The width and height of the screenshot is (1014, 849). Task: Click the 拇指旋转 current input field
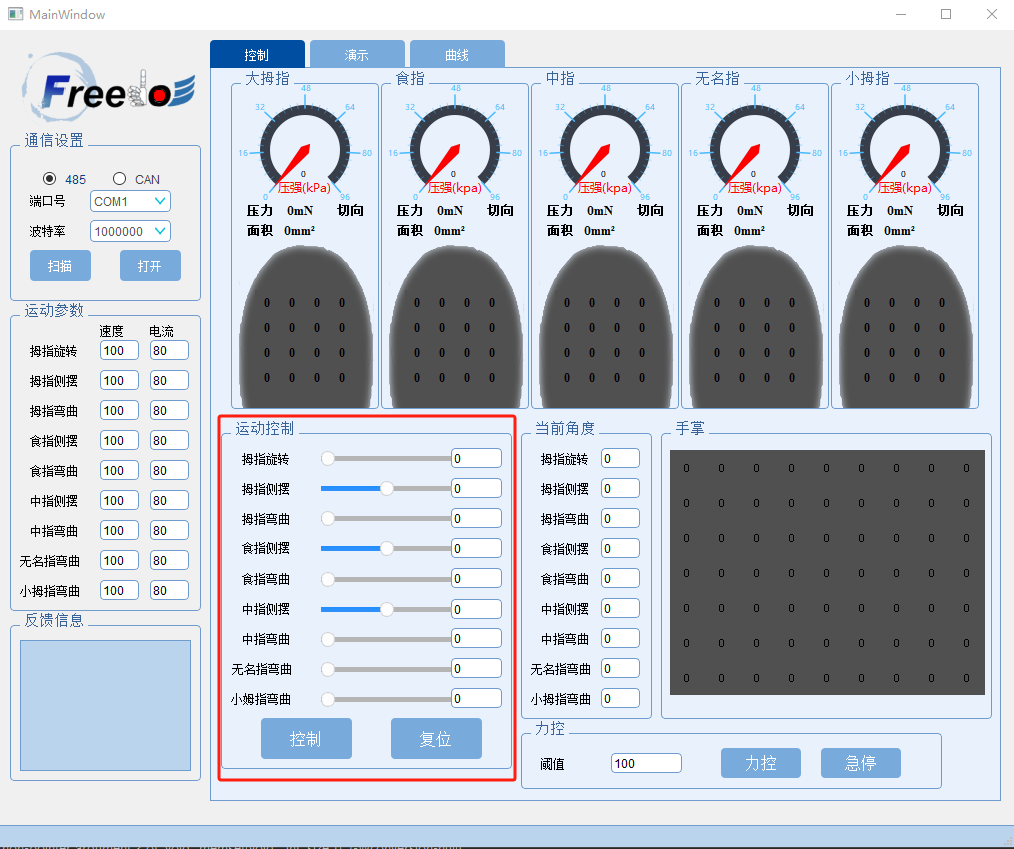coord(169,350)
